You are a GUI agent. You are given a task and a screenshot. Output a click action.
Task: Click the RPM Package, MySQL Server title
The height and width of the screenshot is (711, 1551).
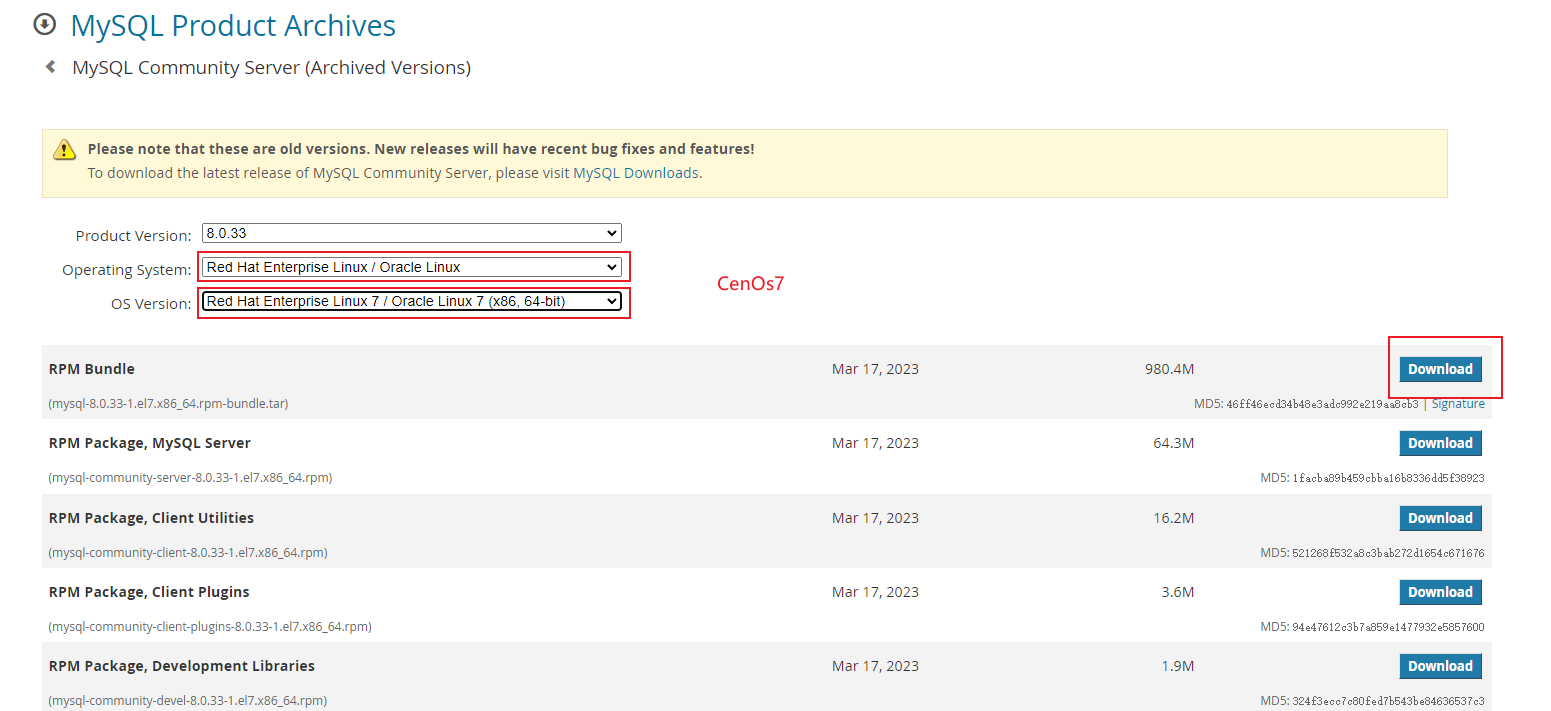tap(149, 443)
